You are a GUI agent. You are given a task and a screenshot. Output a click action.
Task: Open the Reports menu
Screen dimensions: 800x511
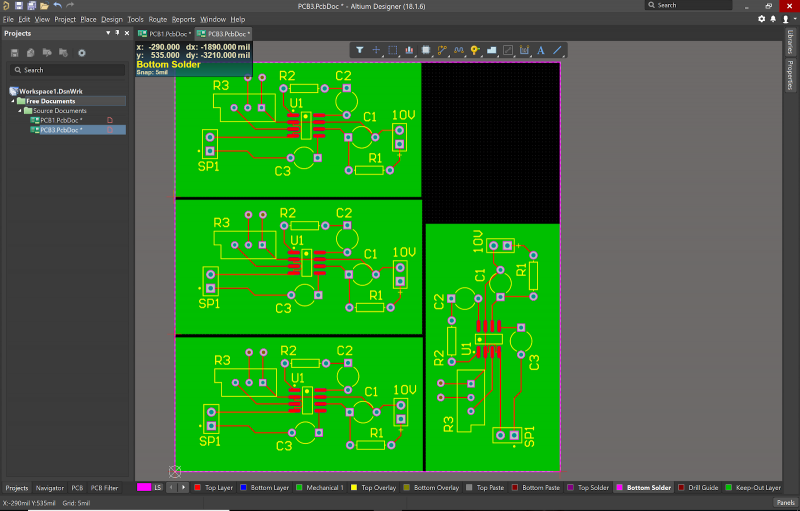pos(183,19)
